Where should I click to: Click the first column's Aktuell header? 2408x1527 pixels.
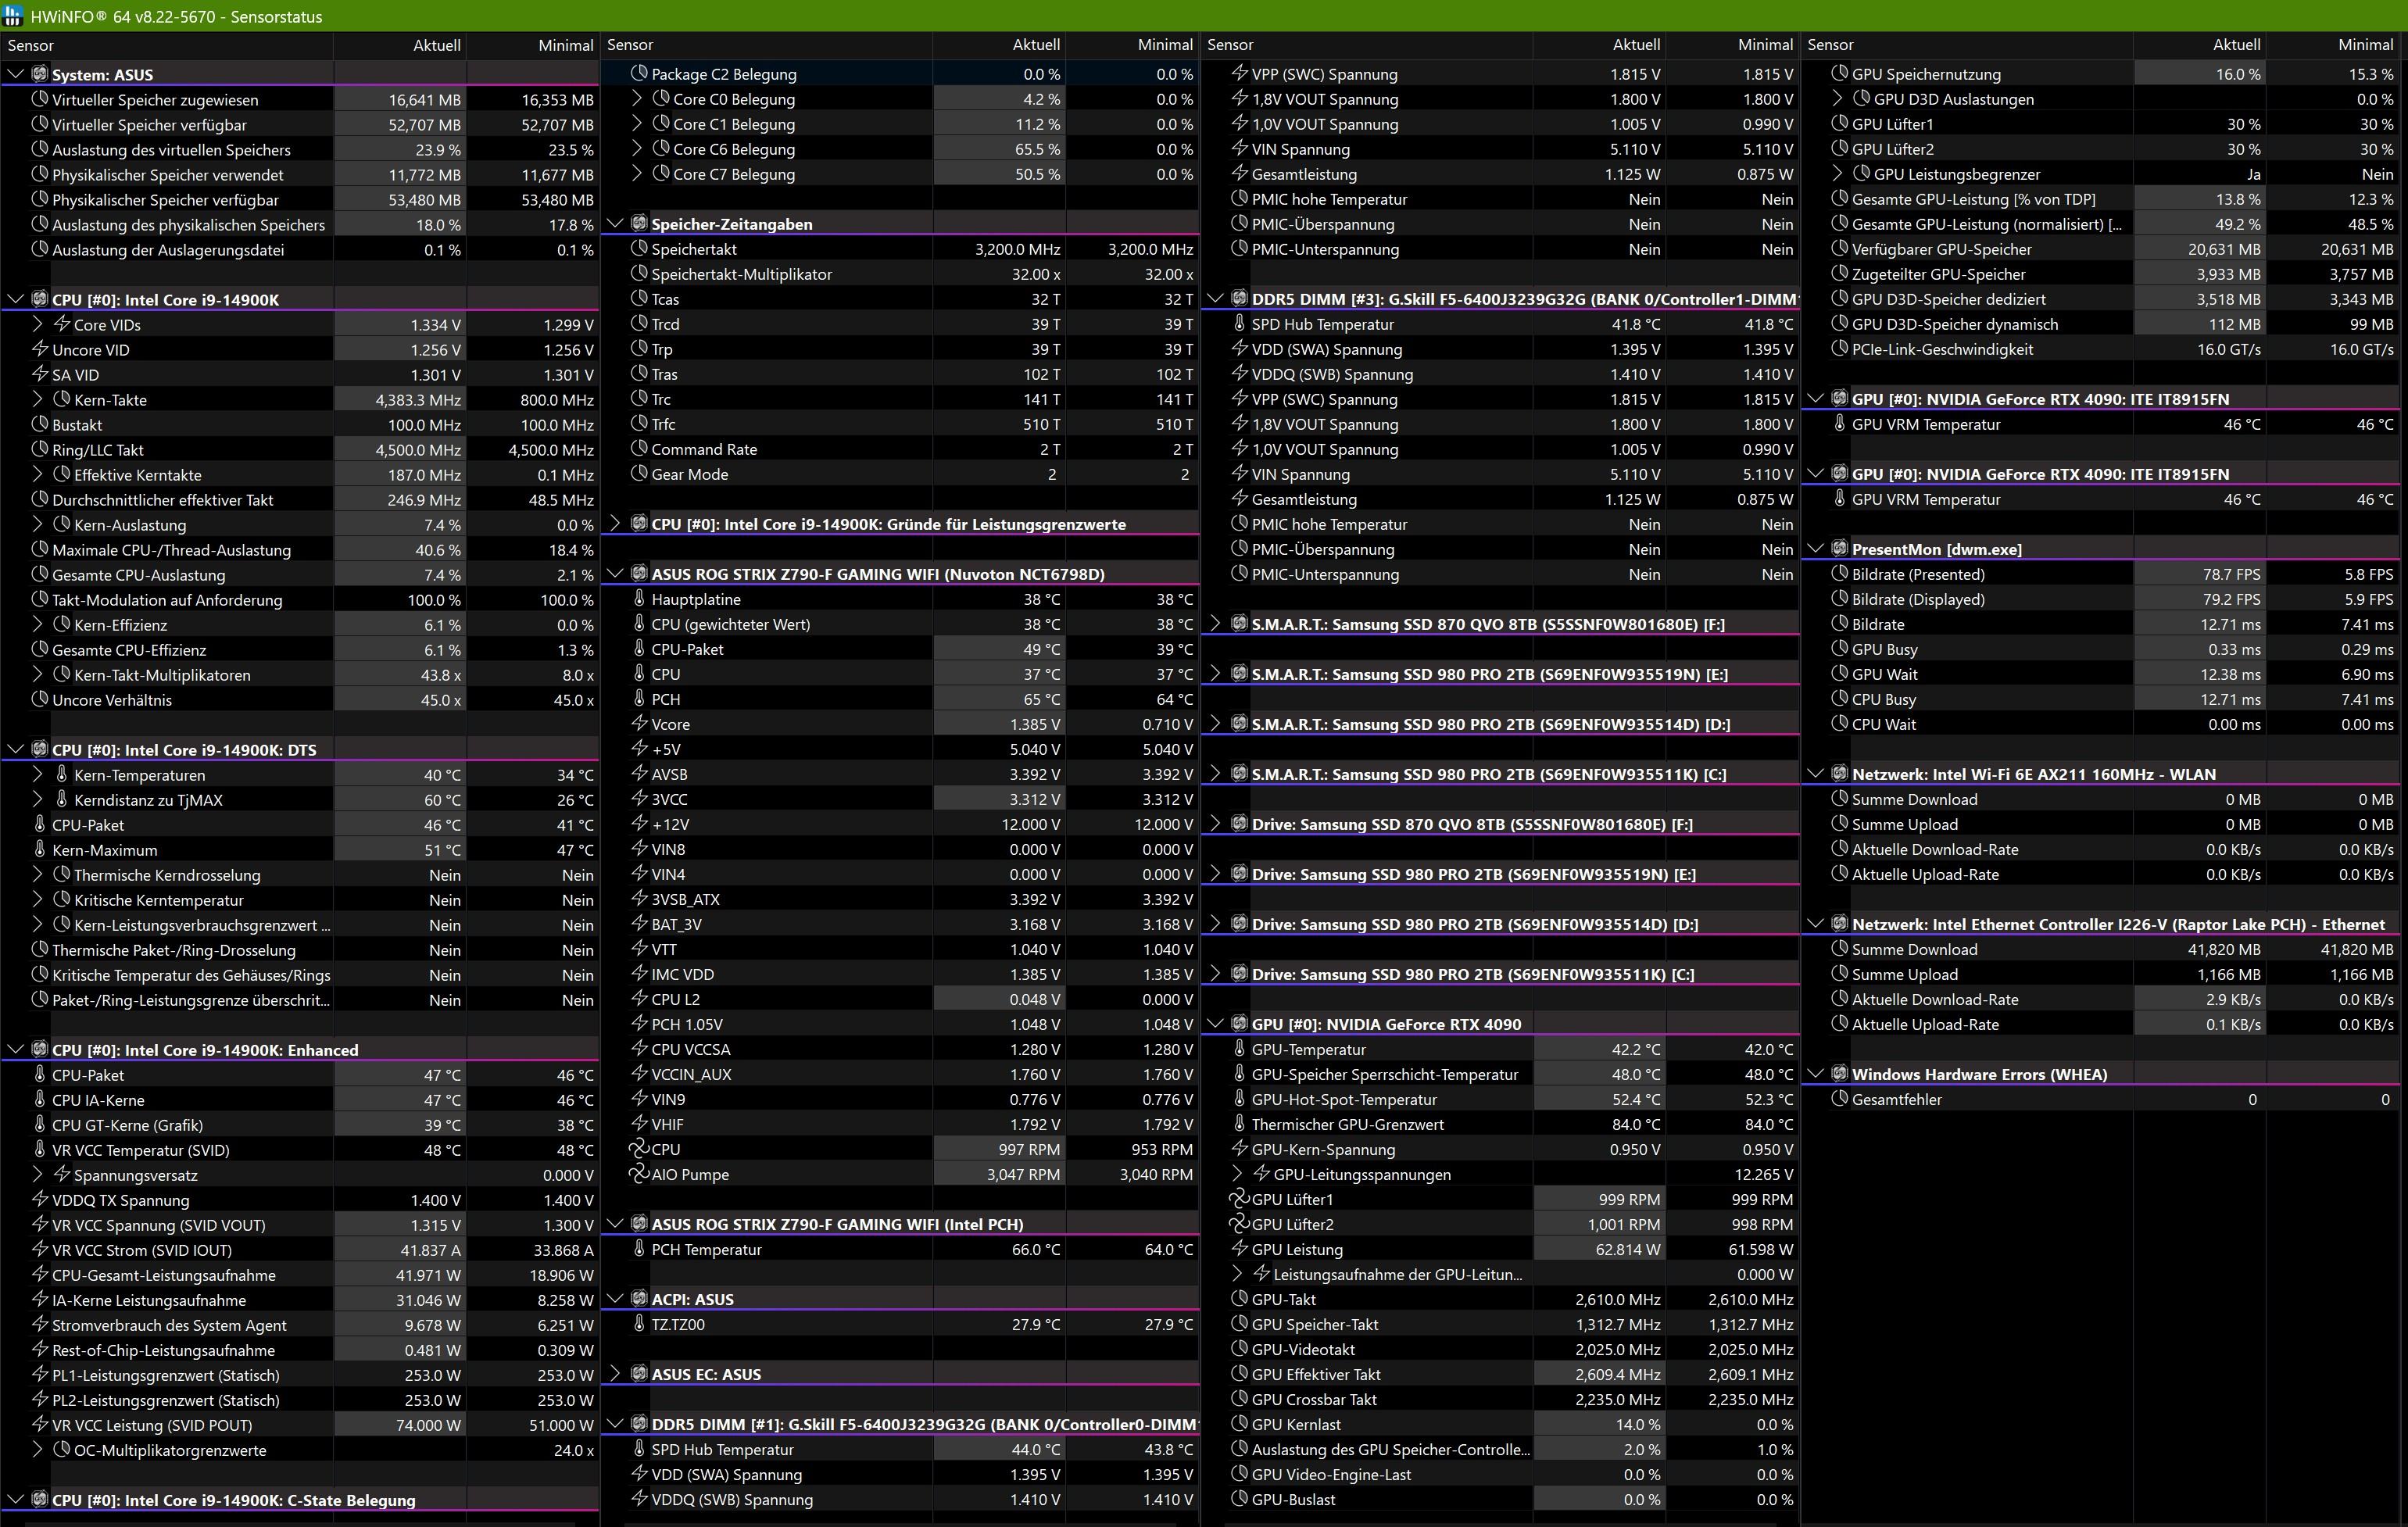(x=400, y=45)
